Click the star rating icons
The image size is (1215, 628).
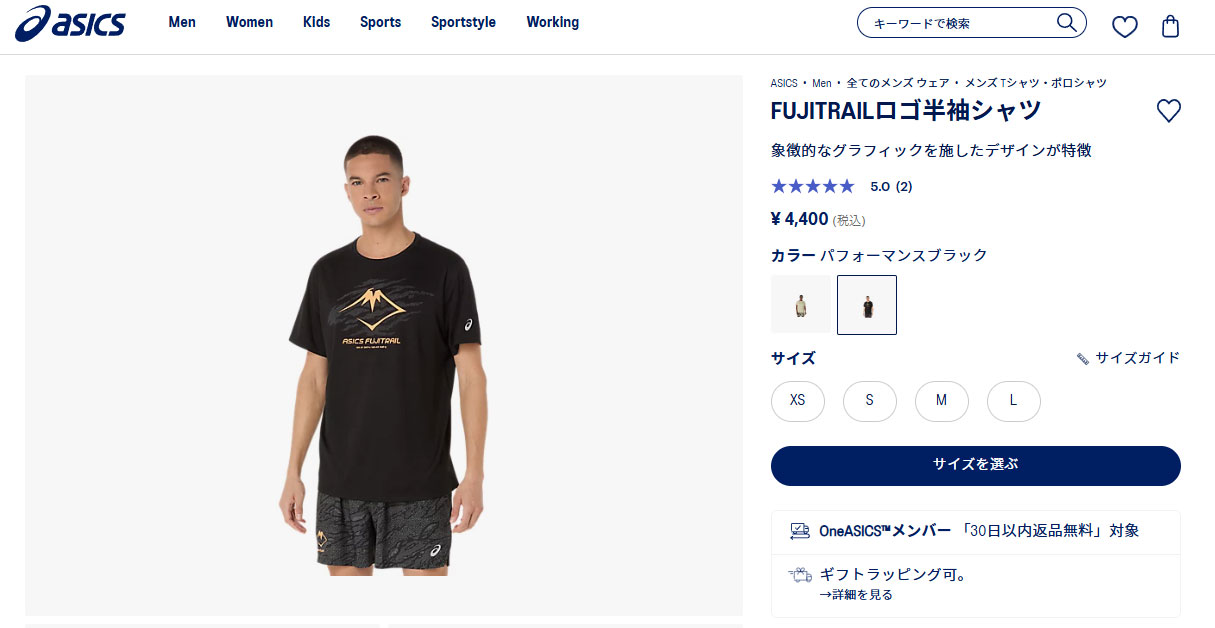813,186
